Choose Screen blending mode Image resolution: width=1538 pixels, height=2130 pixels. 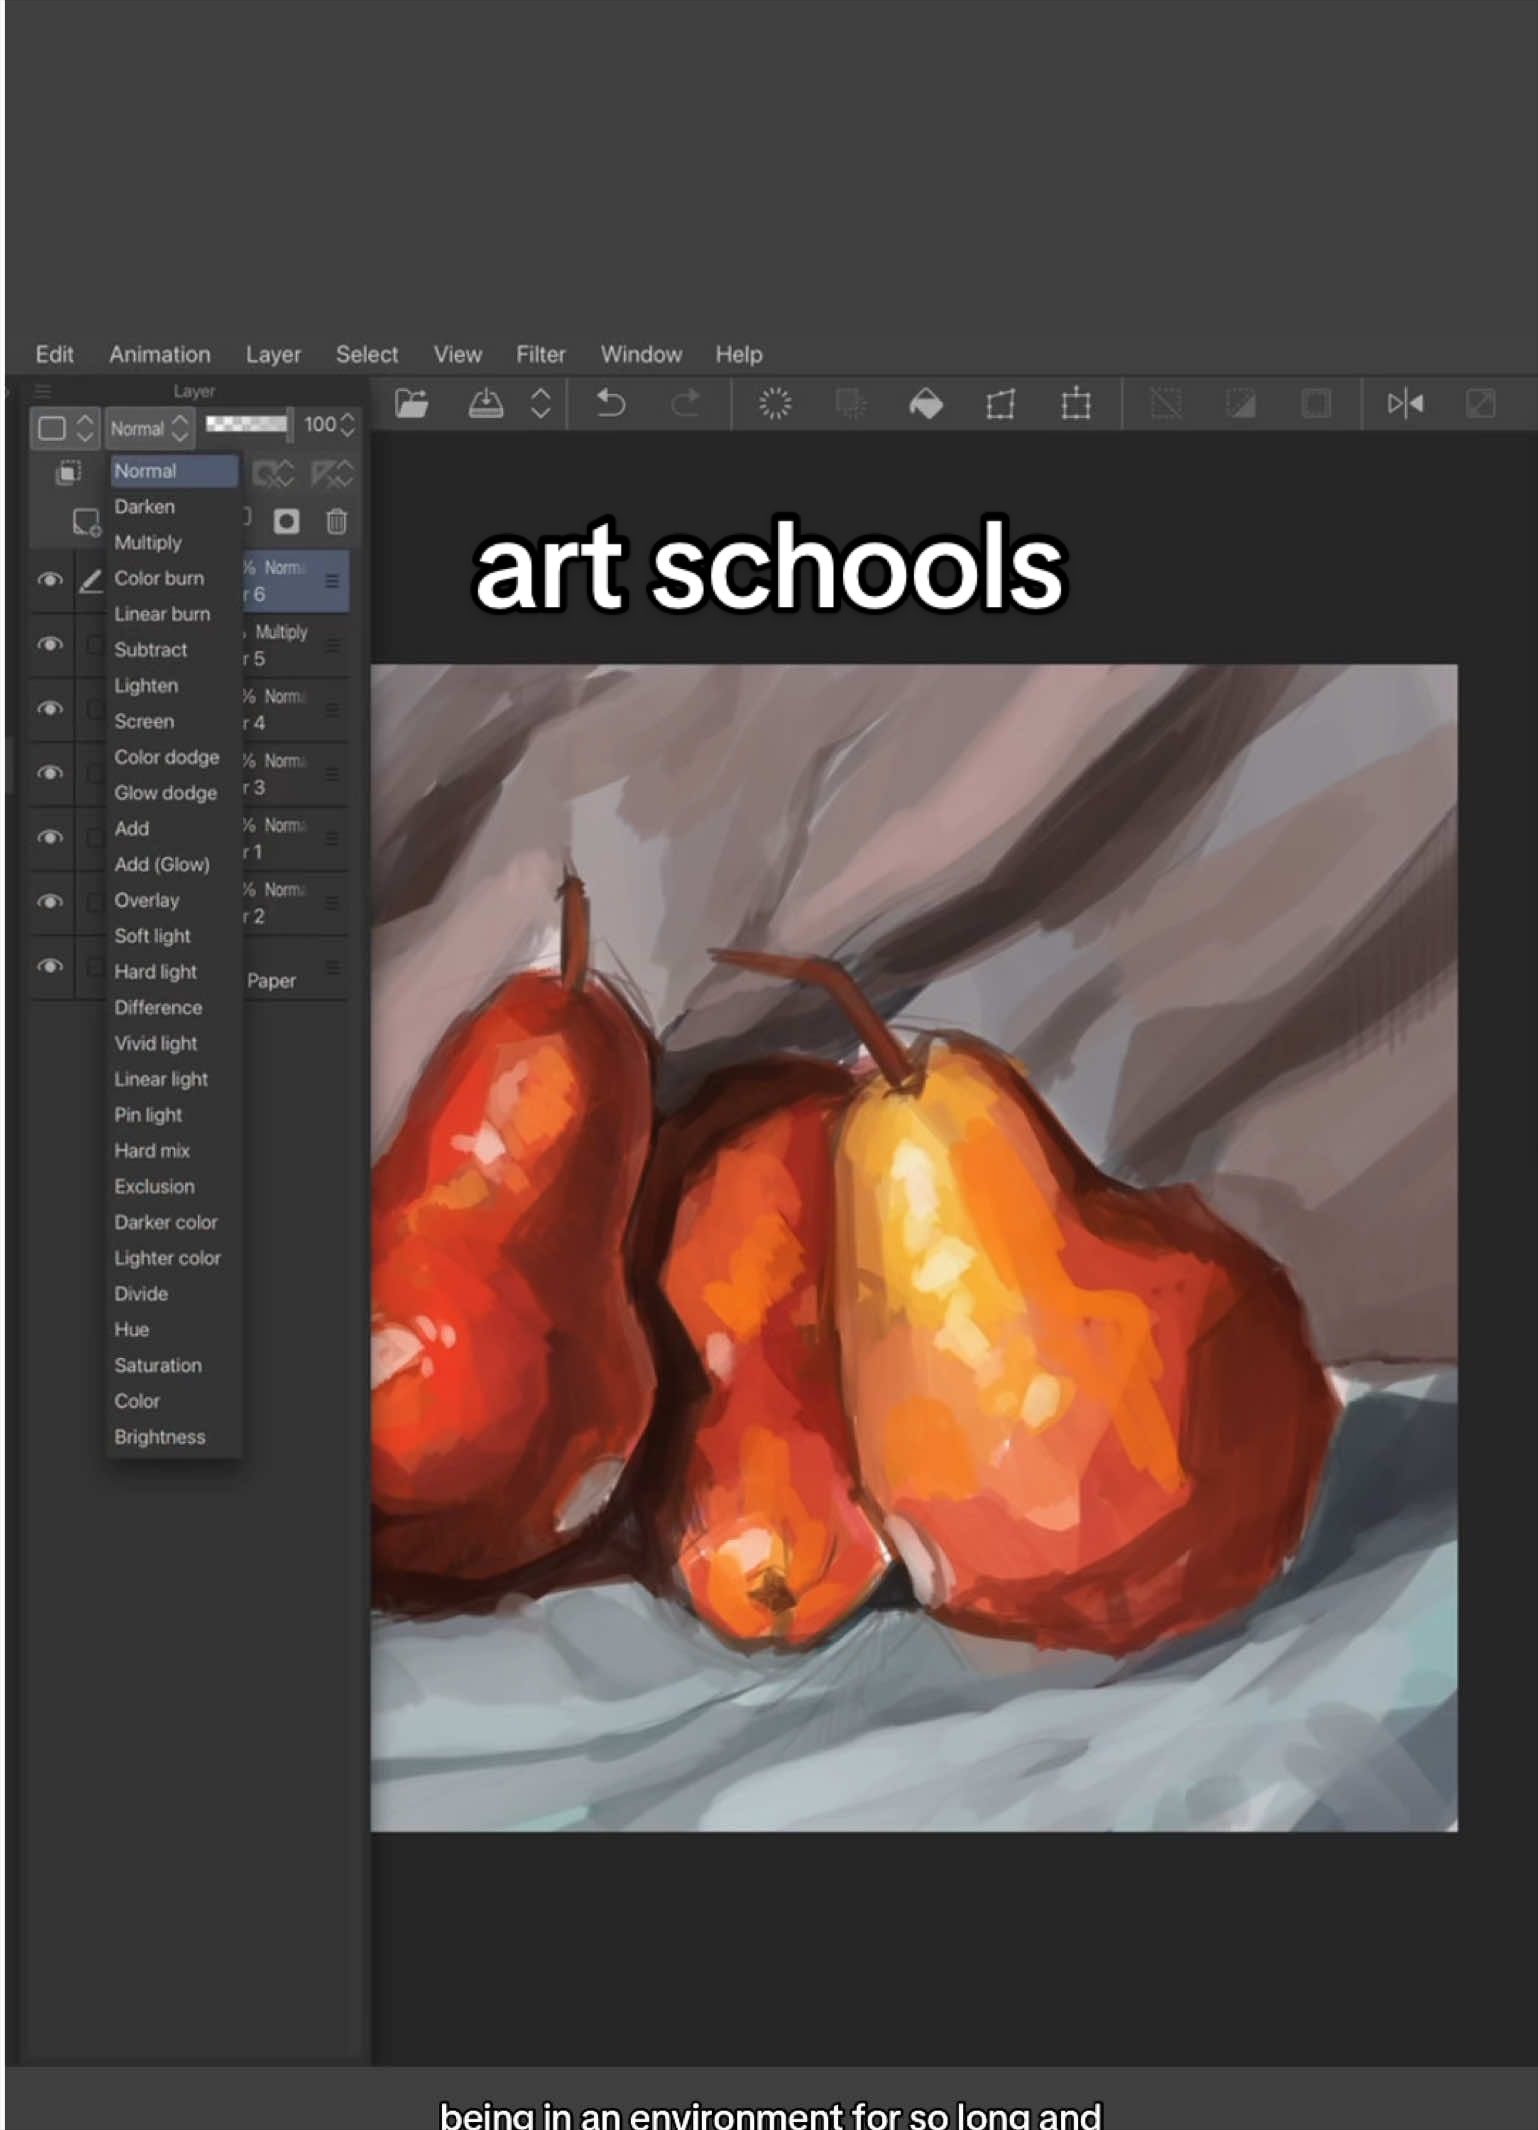pos(144,721)
